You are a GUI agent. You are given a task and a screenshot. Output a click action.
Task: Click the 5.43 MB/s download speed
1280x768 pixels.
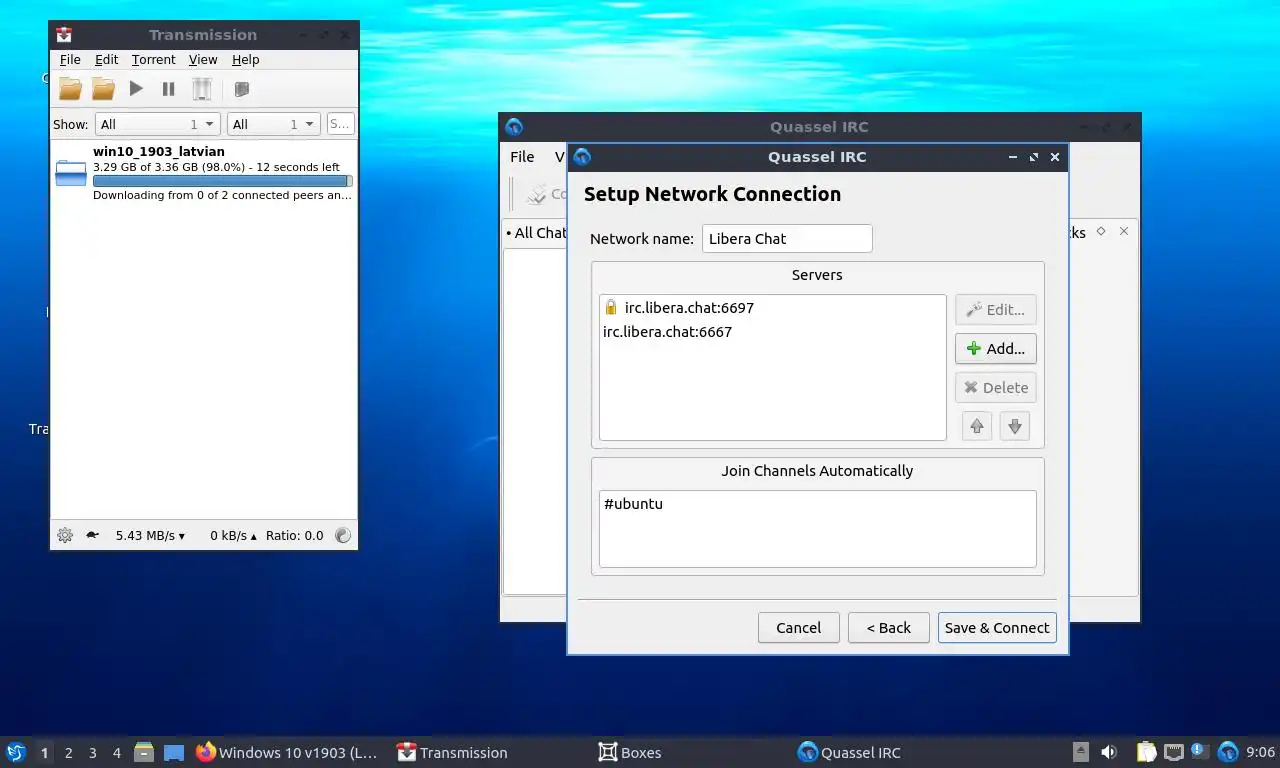click(150, 536)
